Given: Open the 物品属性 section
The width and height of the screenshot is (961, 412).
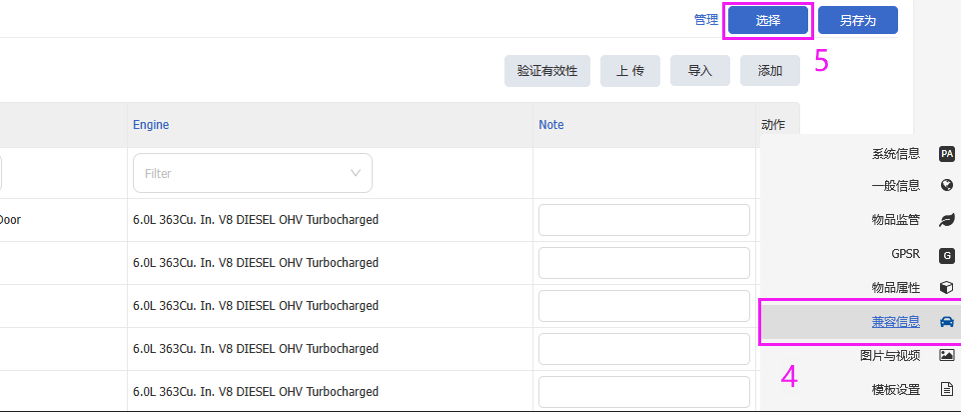Looking at the screenshot, I should click(895, 287).
